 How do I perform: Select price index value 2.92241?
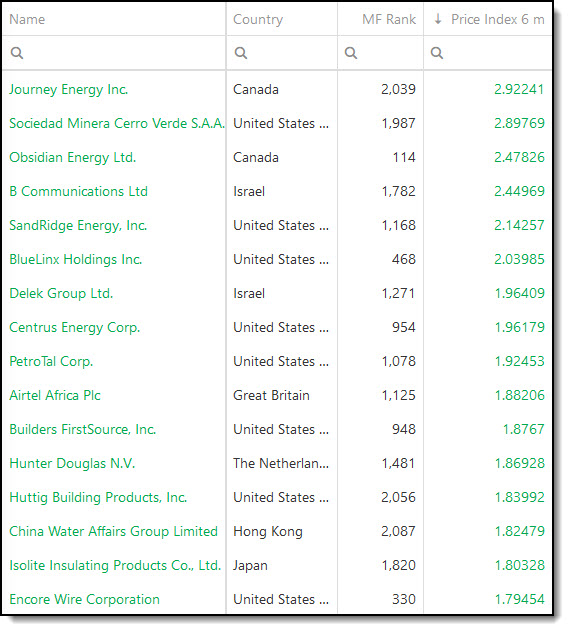pyautogui.click(x=520, y=89)
